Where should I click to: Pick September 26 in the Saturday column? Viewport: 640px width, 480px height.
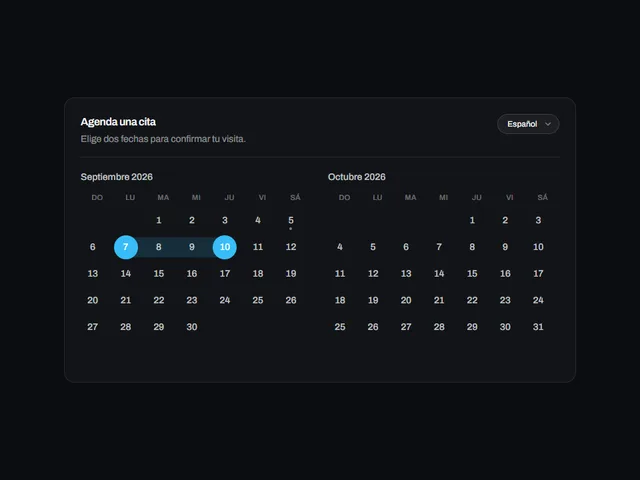291,300
